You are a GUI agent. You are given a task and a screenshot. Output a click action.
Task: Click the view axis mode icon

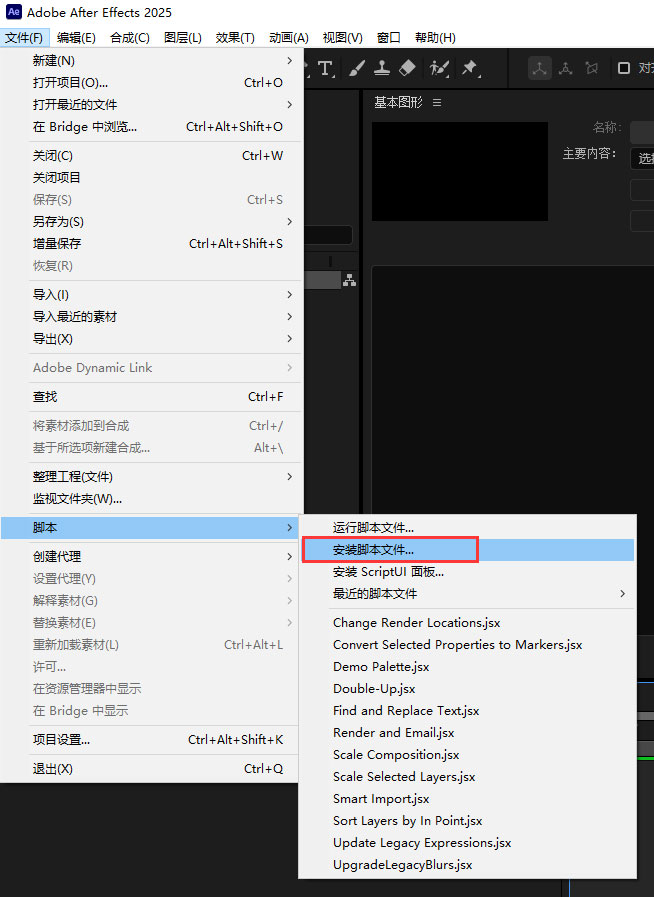pos(592,69)
